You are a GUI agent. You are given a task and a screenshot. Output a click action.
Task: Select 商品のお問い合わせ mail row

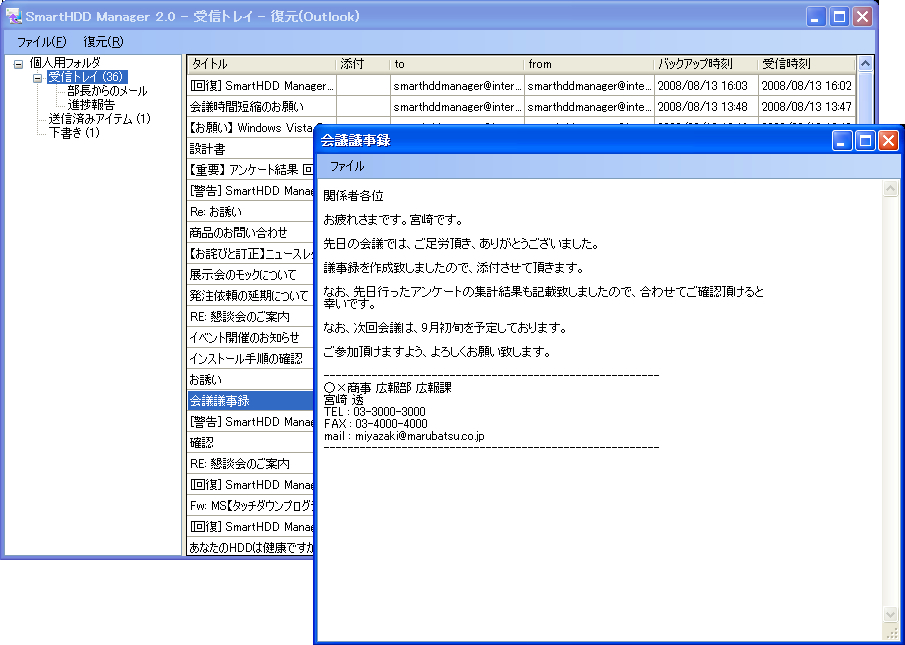click(251, 232)
